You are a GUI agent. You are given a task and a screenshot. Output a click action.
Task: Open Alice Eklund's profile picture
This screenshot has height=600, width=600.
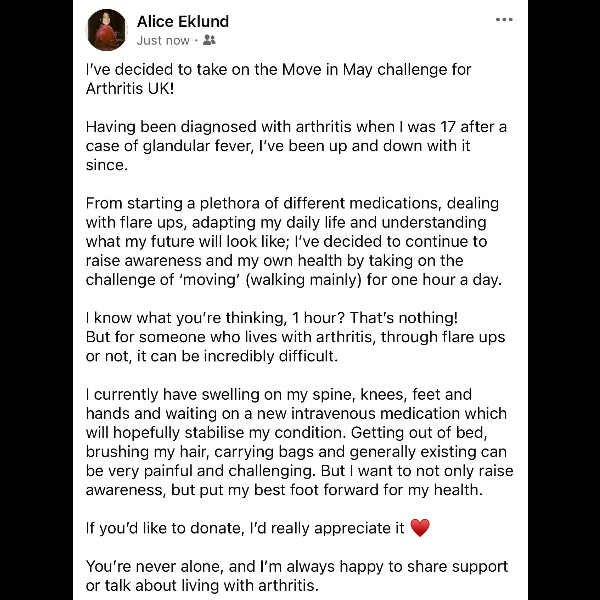tap(107, 30)
